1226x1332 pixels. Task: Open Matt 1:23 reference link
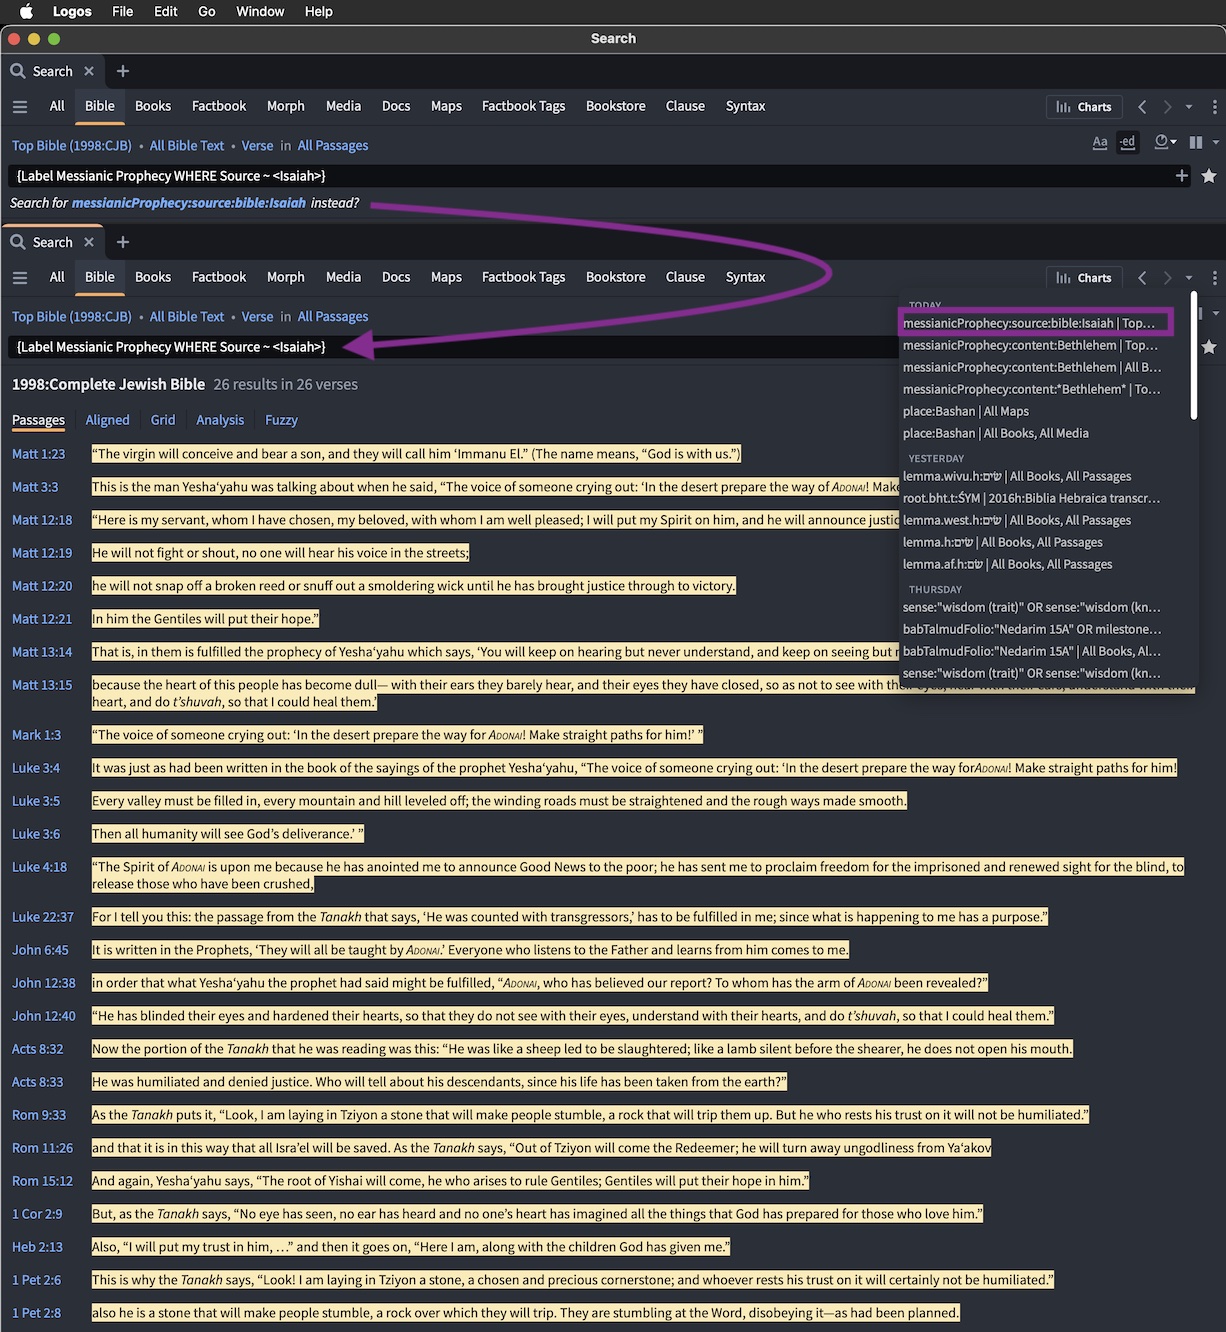[x=38, y=454]
